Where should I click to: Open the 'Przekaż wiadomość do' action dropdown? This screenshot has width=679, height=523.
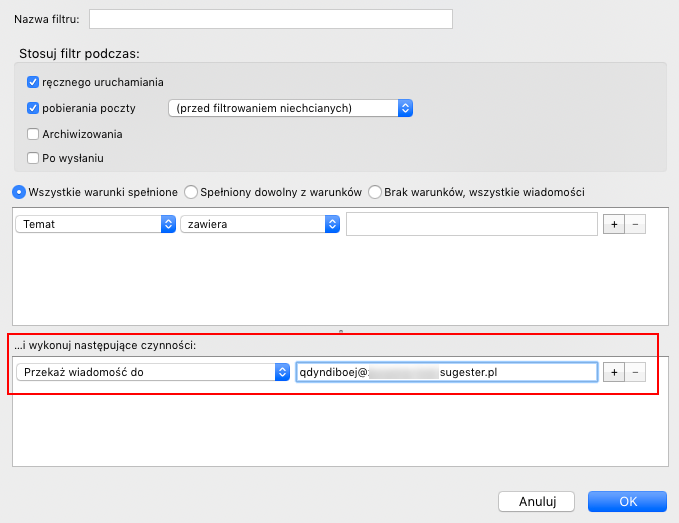[x=153, y=372]
